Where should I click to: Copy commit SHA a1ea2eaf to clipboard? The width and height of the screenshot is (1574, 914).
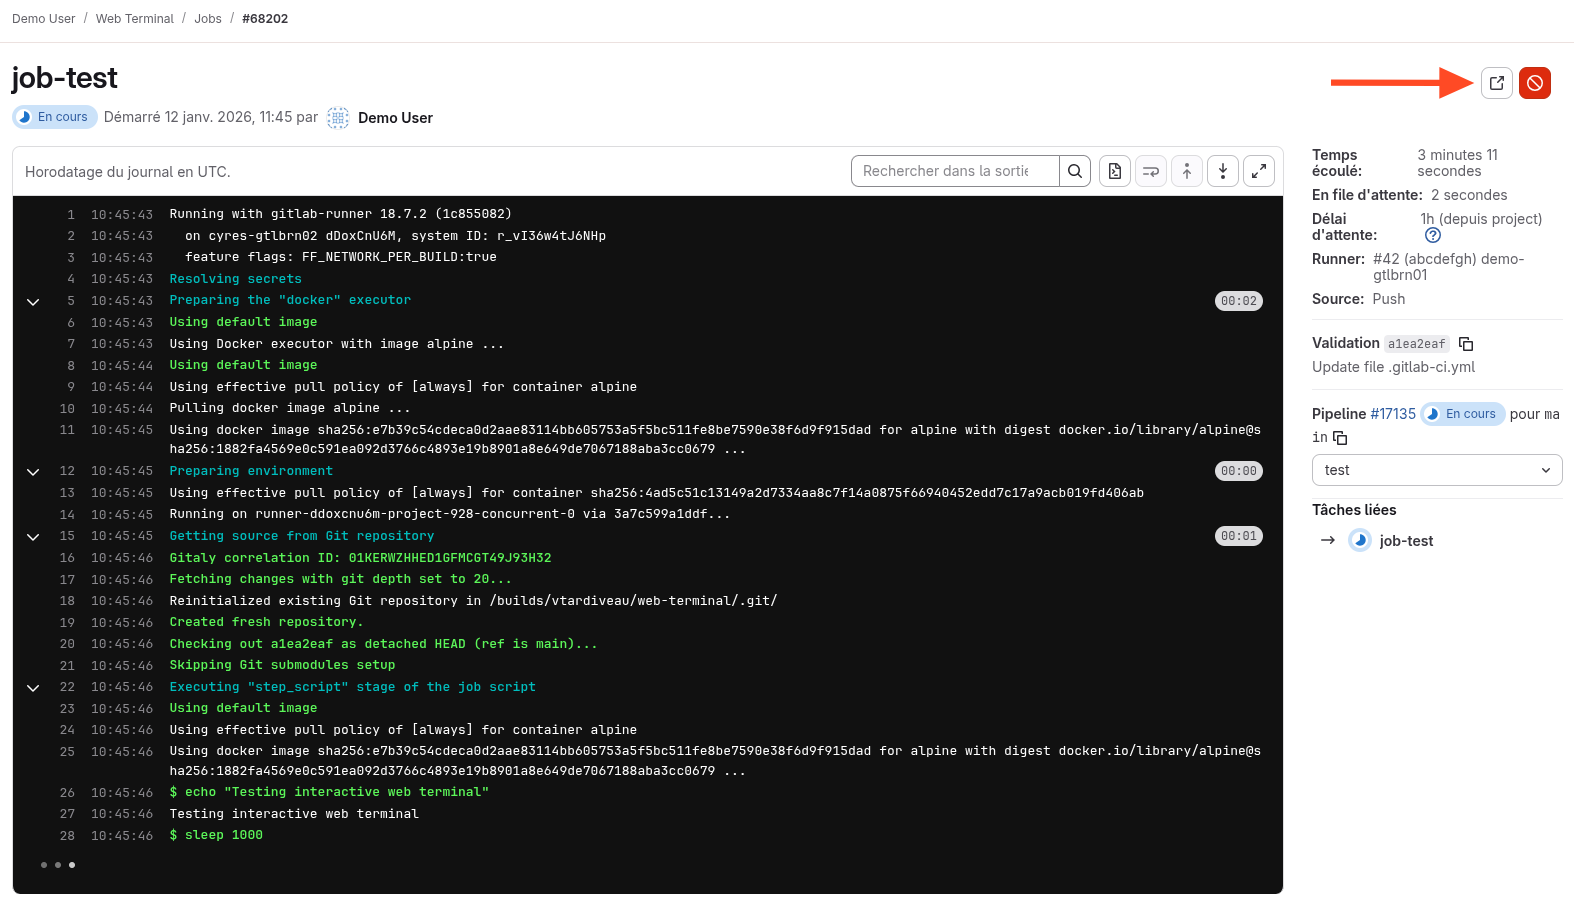tap(1466, 344)
